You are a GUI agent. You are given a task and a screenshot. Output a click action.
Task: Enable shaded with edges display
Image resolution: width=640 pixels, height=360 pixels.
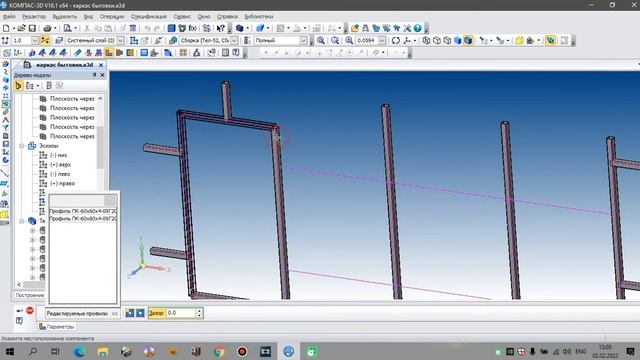coord(468,40)
